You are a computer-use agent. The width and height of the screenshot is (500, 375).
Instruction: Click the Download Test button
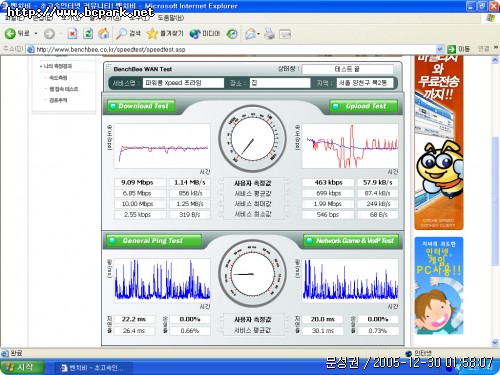[x=142, y=106]
